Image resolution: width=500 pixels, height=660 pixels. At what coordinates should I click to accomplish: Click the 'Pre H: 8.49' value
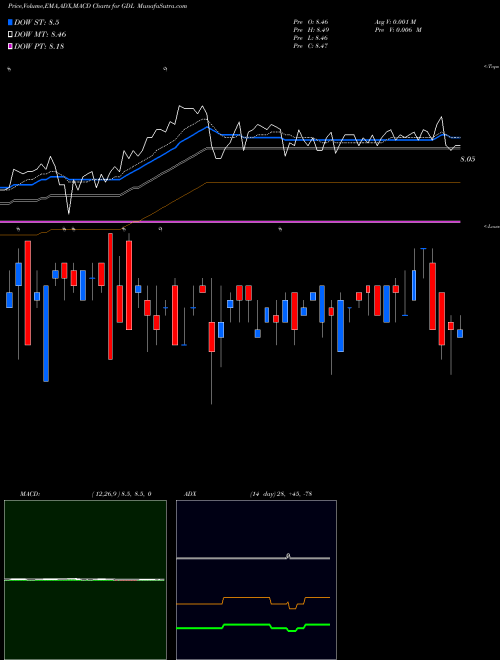pyautogui.click(x=311, y=30)
